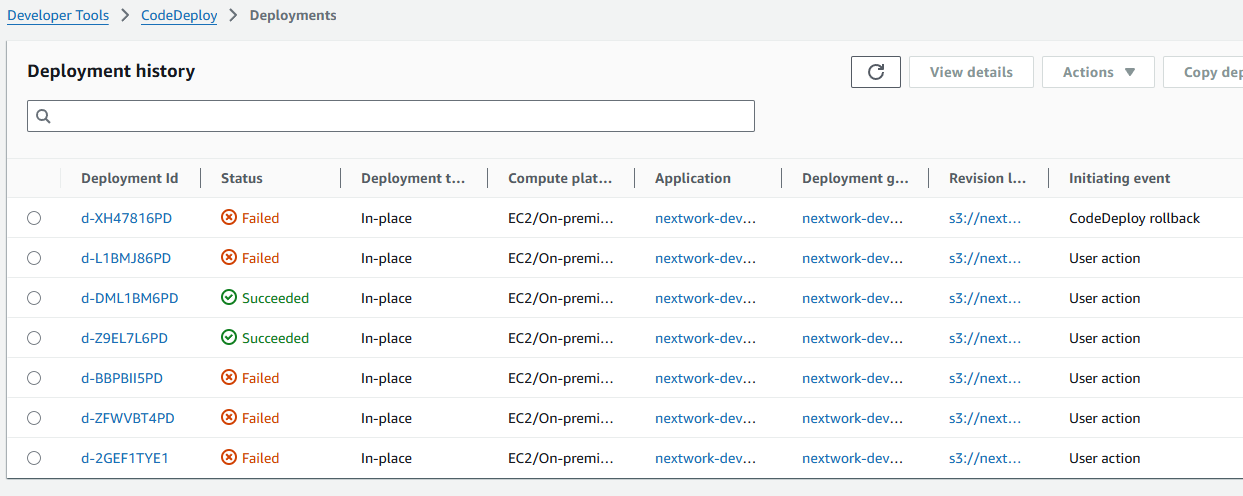Click the View details button

(x=971, y=72)
